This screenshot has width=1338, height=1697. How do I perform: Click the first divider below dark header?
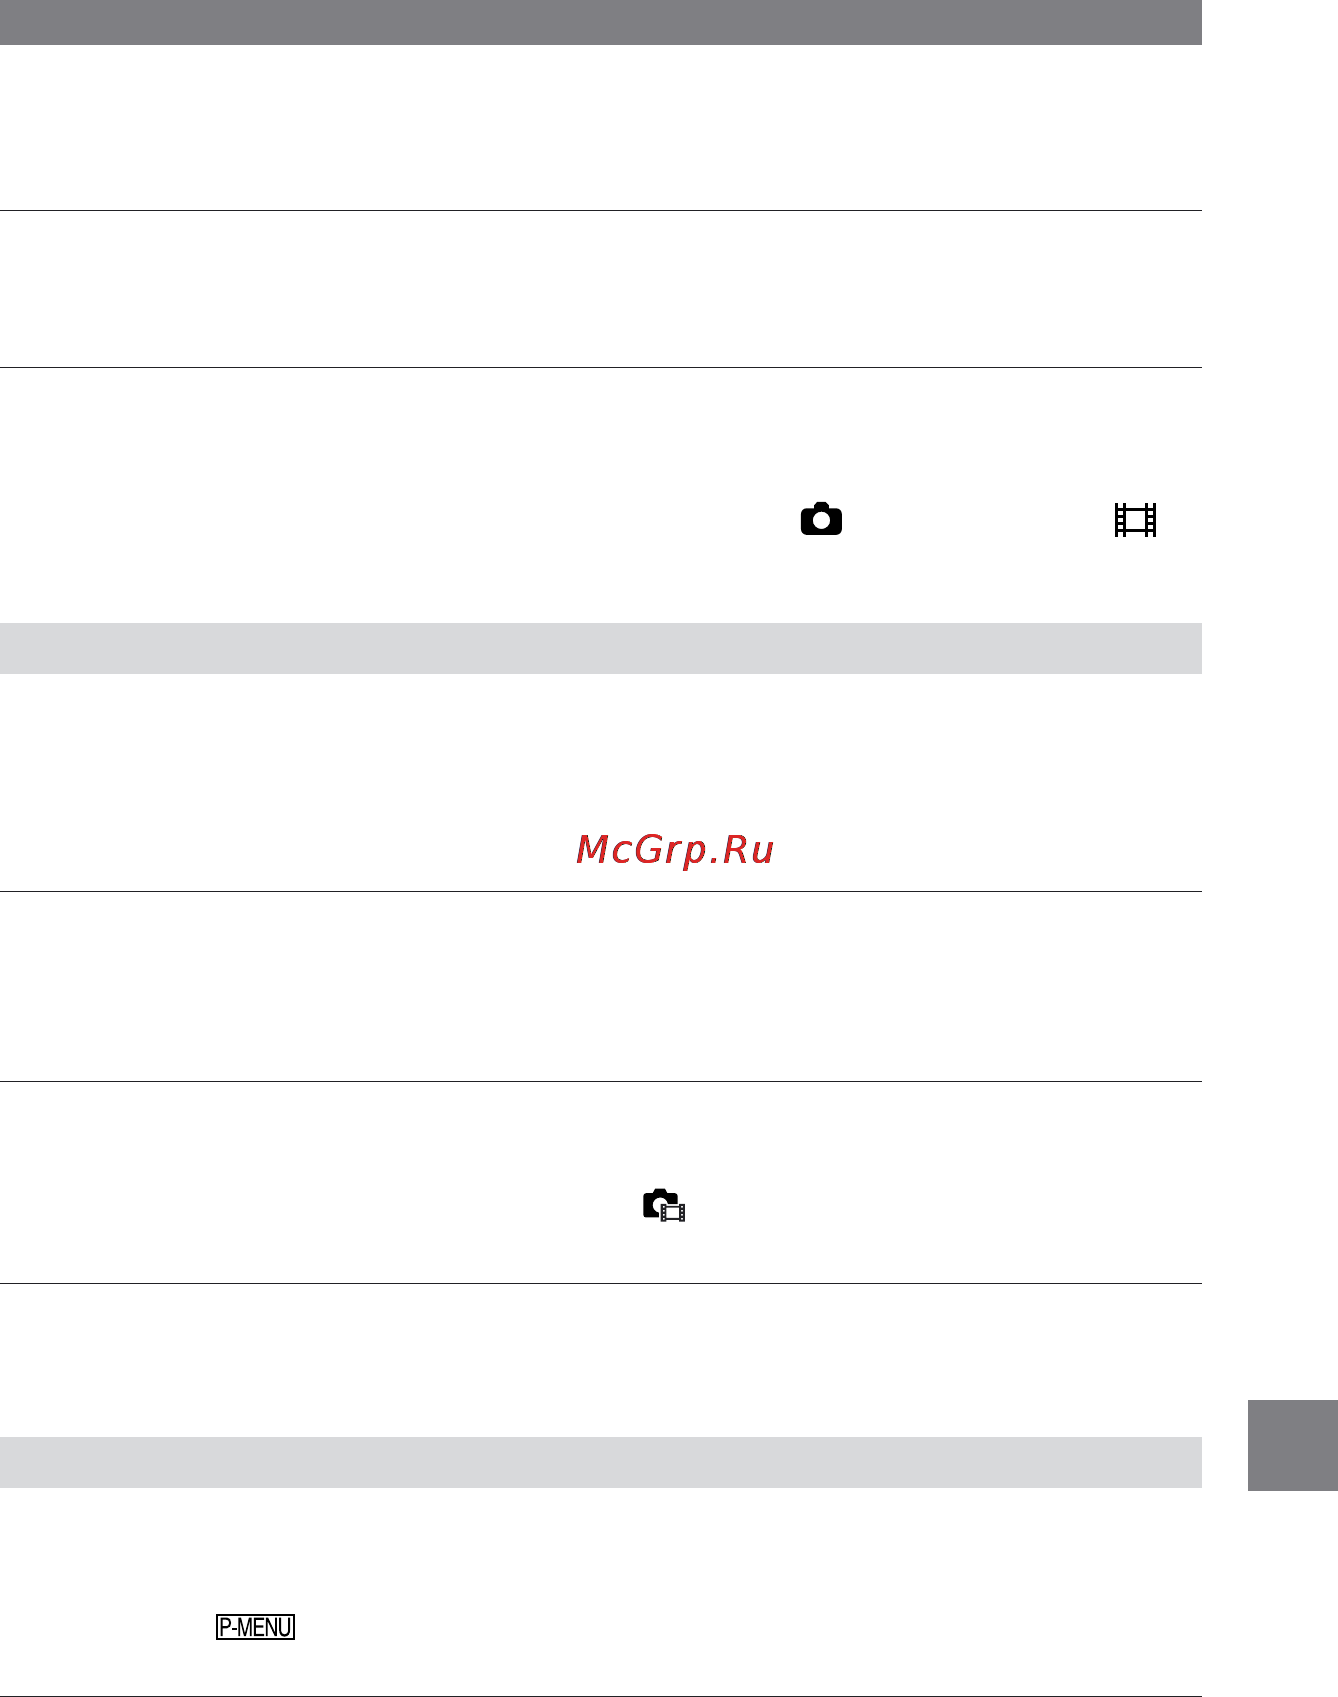tap(600, 210)
